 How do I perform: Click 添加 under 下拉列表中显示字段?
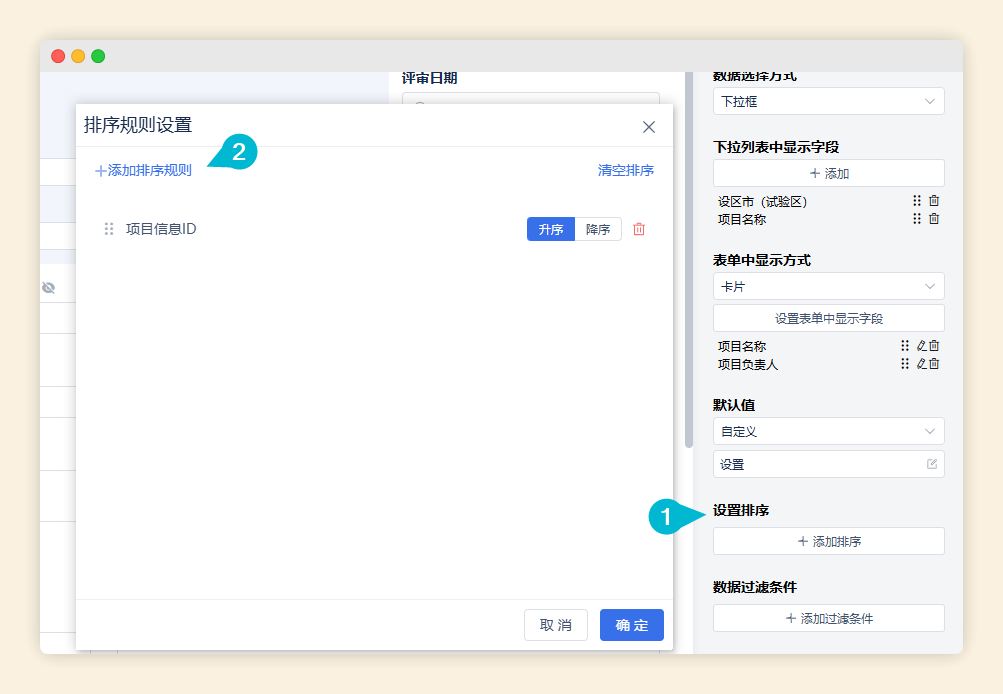coord(829,173)
